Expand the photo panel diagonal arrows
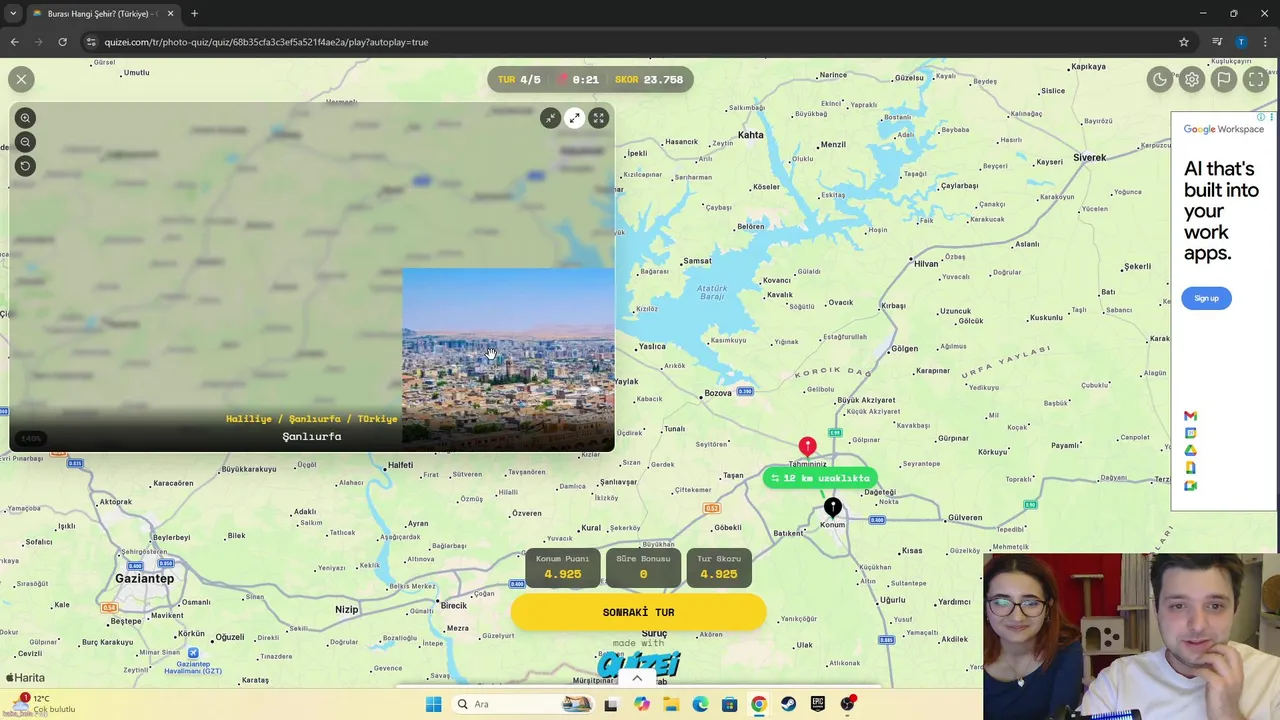1280x720 pixels. 574,118
